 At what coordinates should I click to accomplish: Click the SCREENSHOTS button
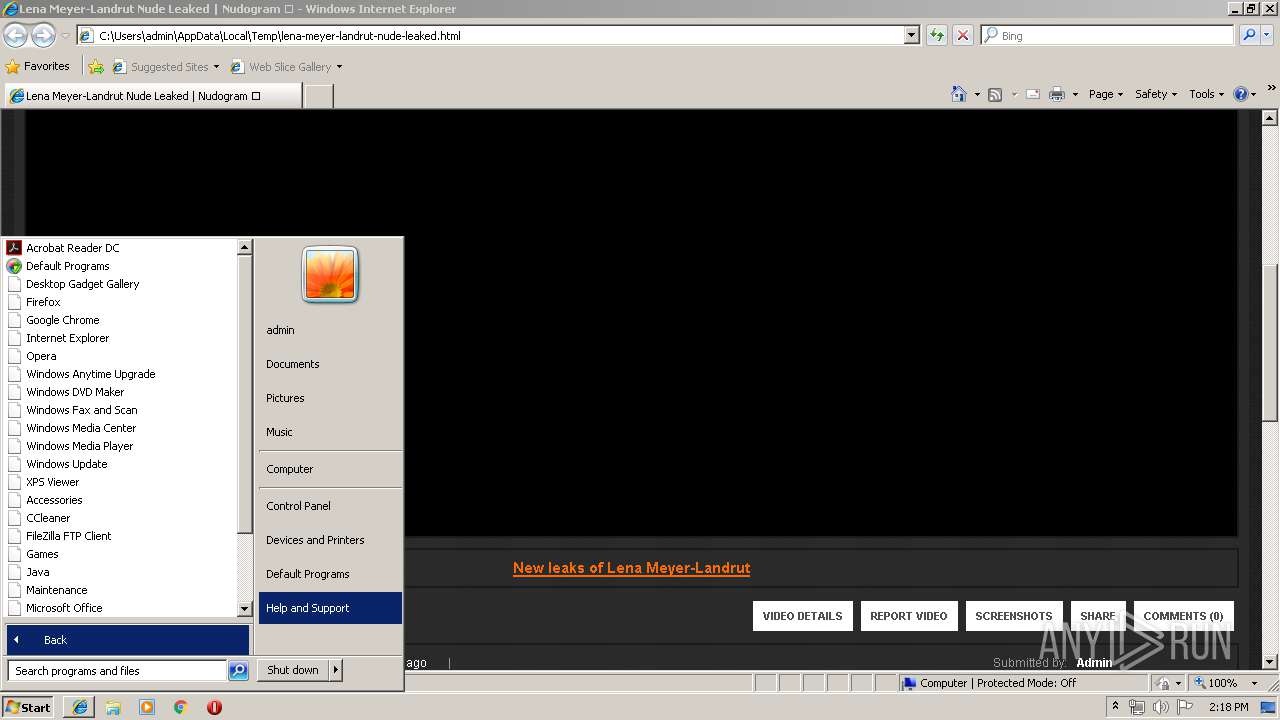pos(1014,616)
